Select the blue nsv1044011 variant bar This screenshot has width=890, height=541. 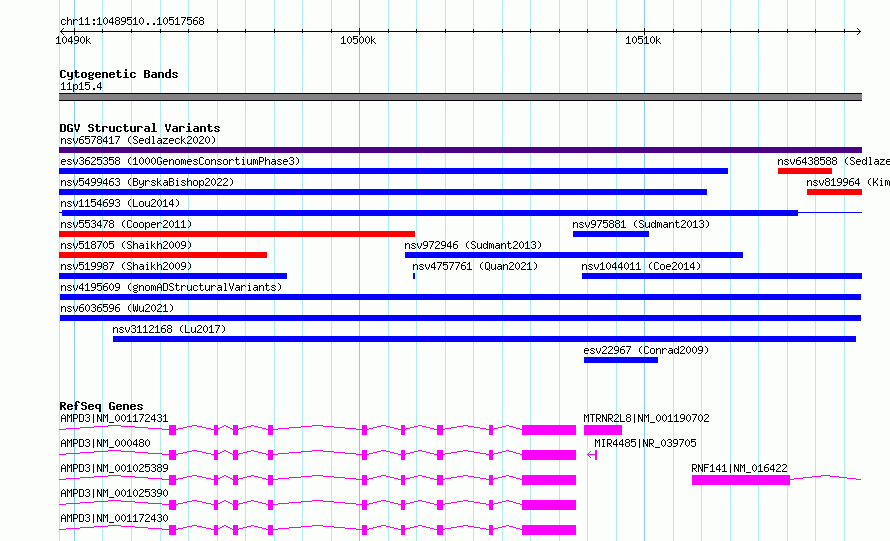[x=722, y=276]
